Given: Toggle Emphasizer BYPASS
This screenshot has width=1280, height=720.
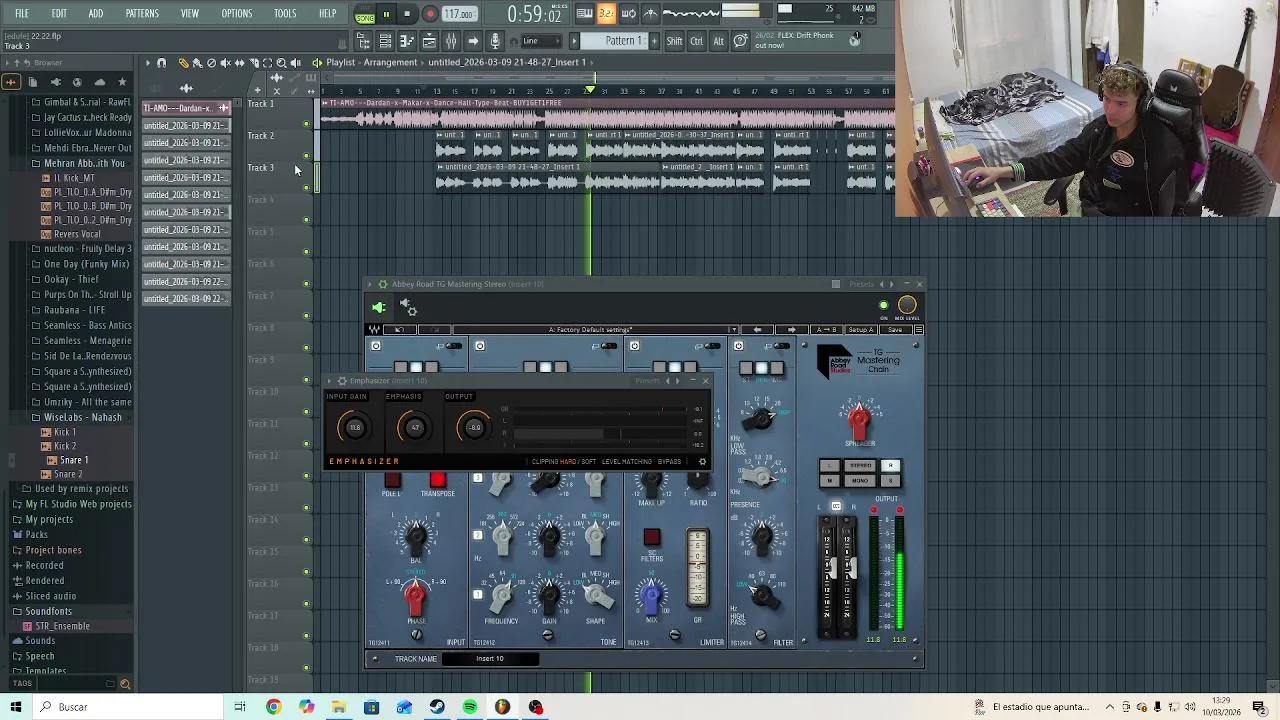Looking at the screenshot, I should 670,462.
